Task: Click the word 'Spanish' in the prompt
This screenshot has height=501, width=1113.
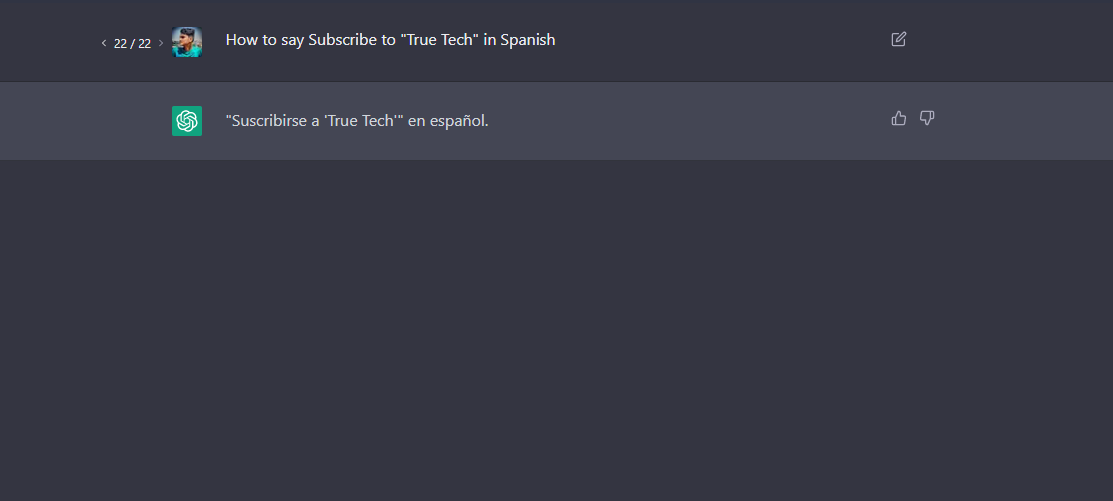Action: (528, 40)
